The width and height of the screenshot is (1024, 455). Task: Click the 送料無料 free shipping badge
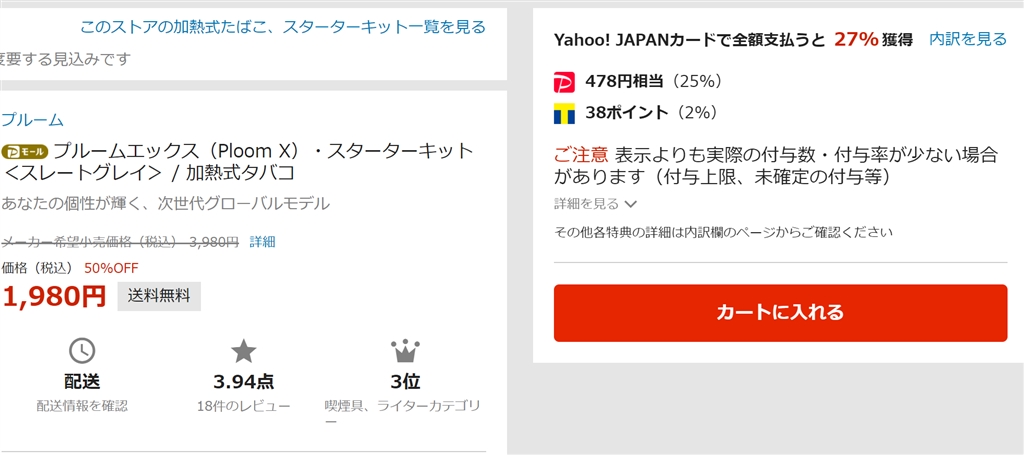click(x=159, y=296)
